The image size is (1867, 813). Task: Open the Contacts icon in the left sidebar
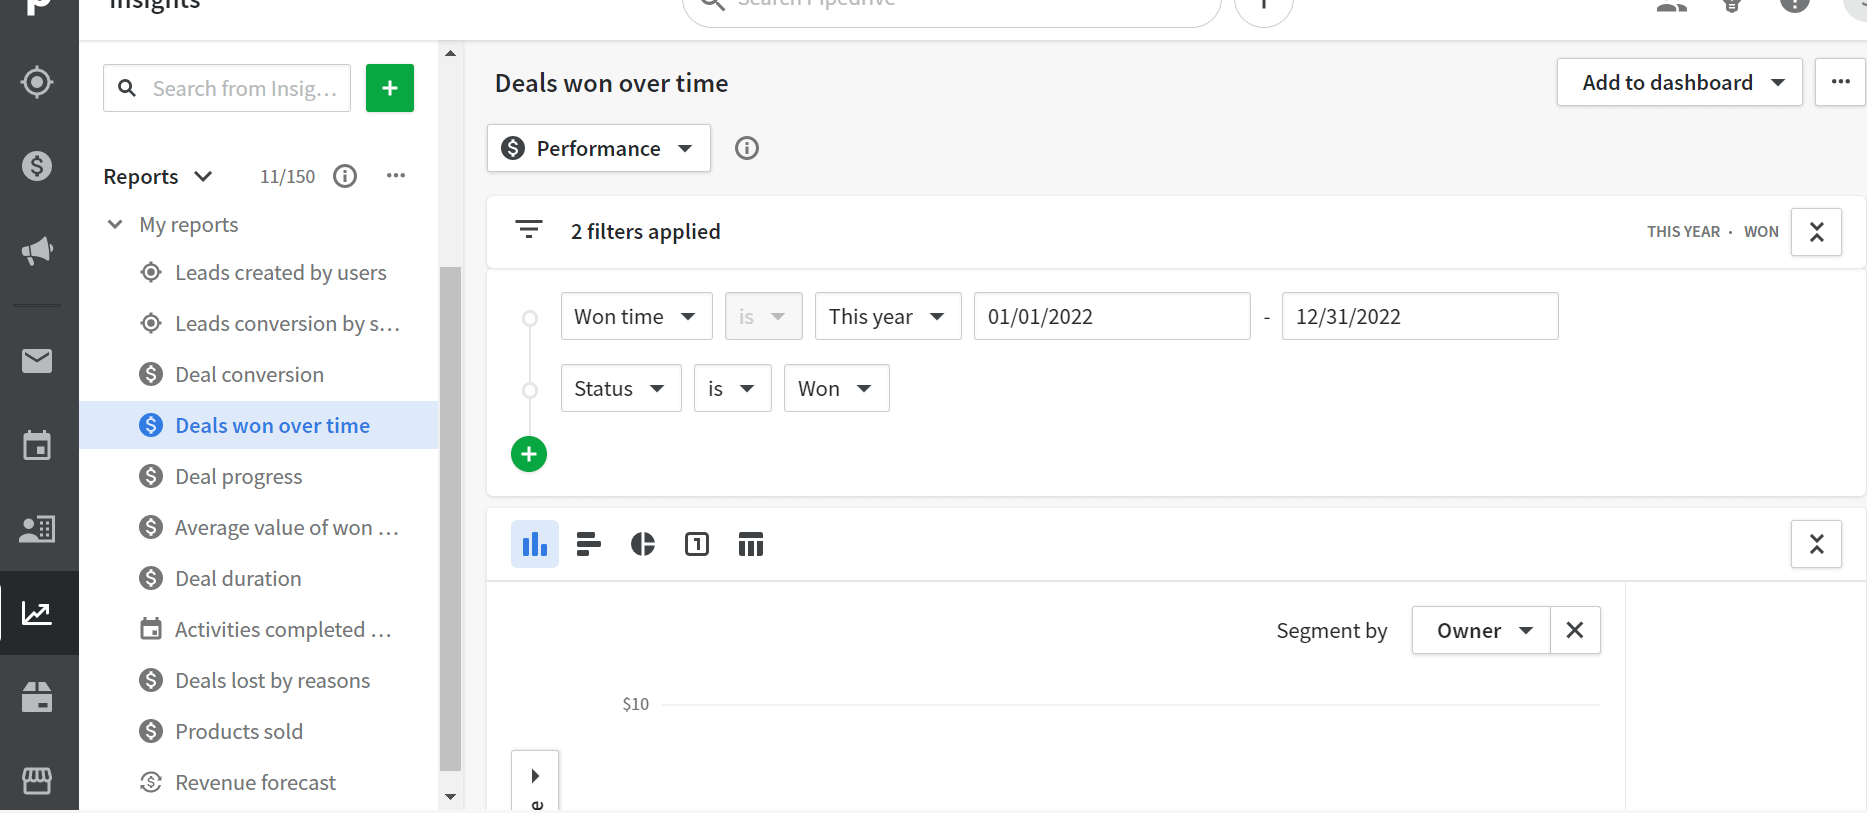pyautogui.click(x=38, y=529)
